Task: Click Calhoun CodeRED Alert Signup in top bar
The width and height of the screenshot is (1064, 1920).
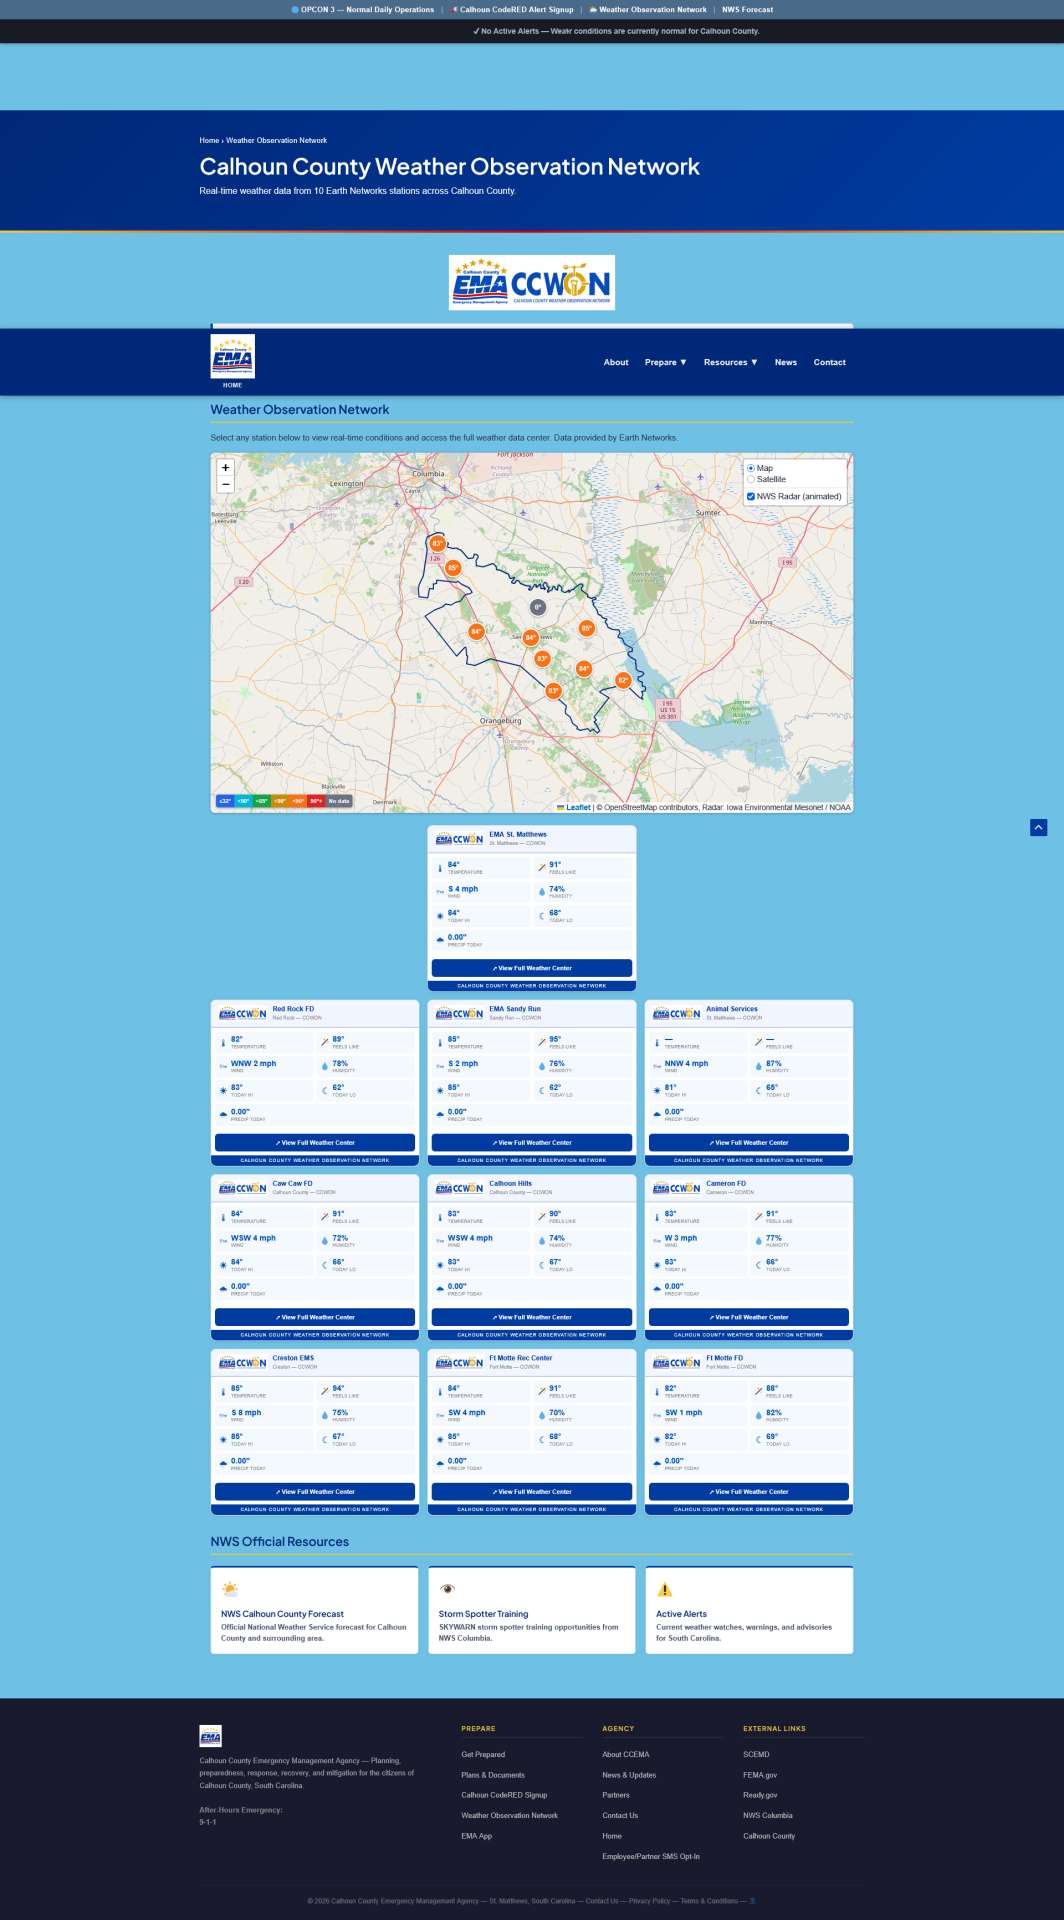Action: [x=513, y=9]
